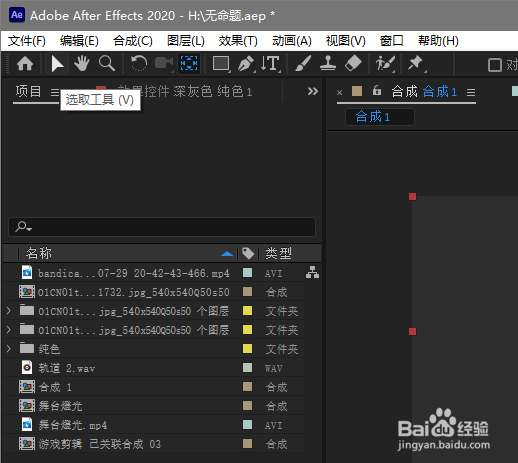Image resolution: width=518 pixels, height=463 pixels.
Task: Open the 效果(T) menu
Action: pyautogui.click(x=238, y=41)
